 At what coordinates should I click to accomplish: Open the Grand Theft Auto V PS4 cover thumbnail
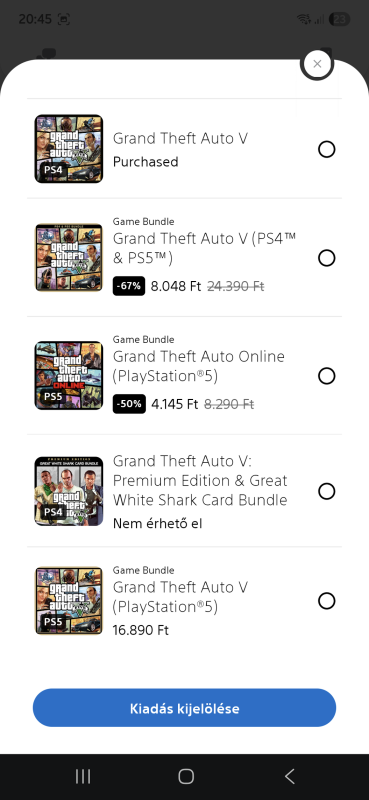[69, 148]
